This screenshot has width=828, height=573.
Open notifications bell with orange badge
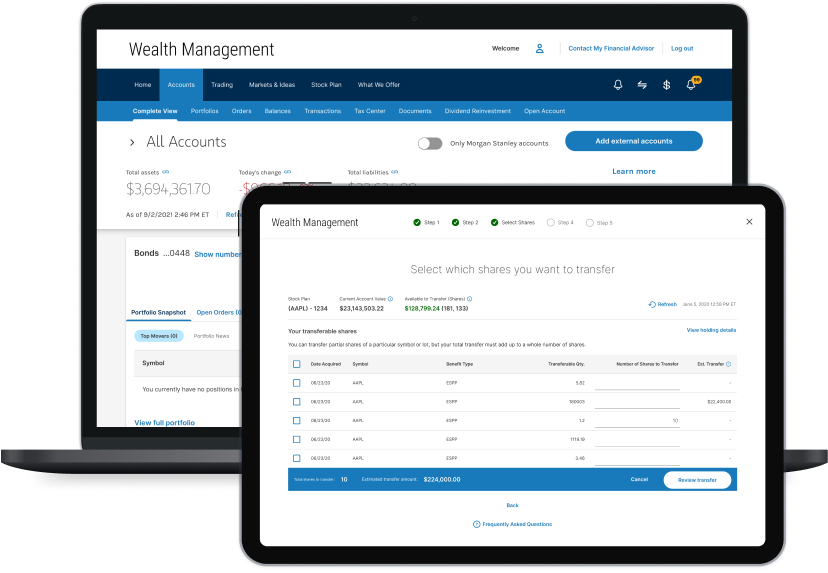click(x=691, y=84)
